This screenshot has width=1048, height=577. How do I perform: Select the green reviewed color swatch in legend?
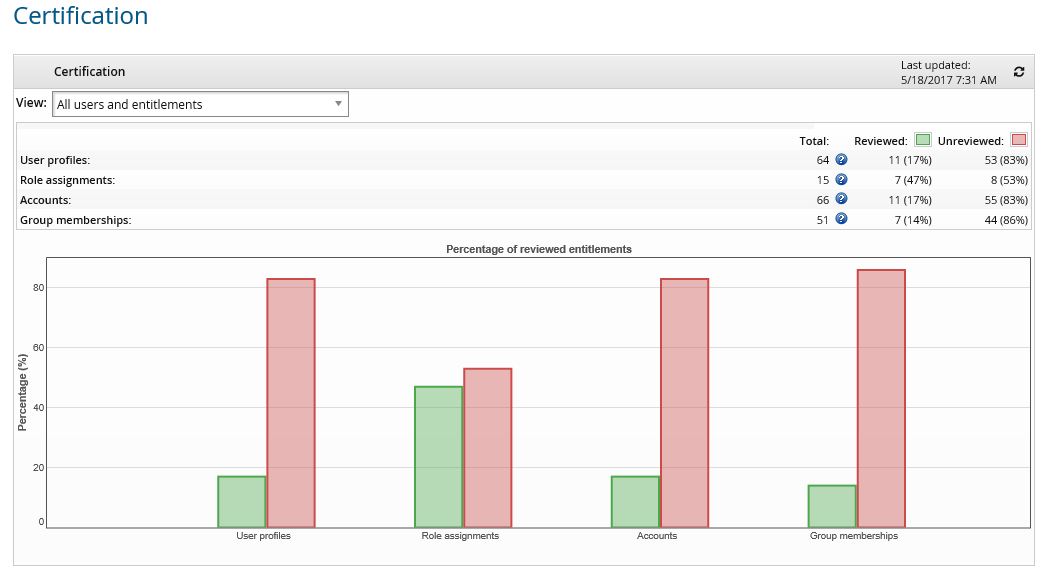(x=922, y=140)
